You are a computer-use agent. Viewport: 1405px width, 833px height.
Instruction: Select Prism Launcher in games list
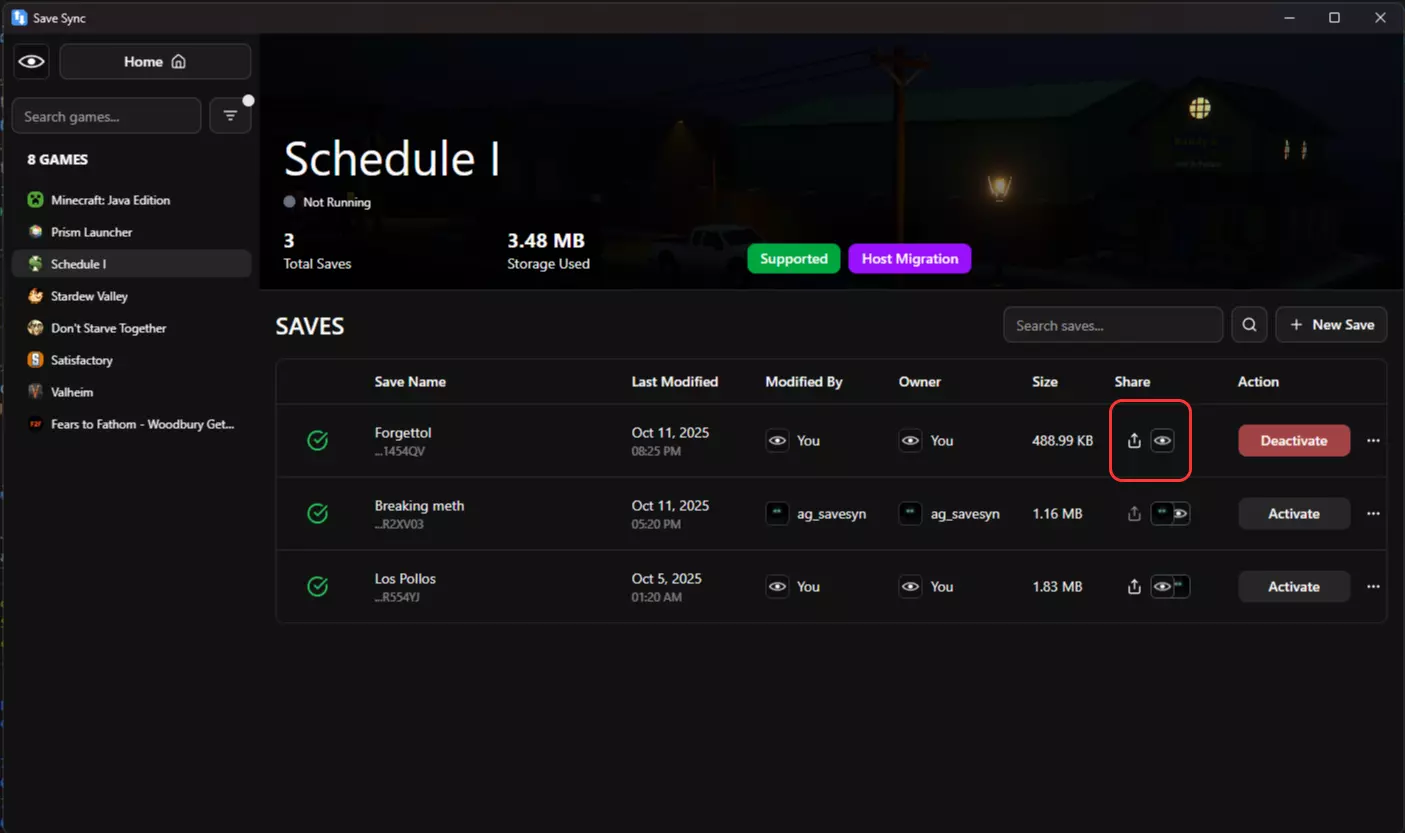click(x=131, y=232)
